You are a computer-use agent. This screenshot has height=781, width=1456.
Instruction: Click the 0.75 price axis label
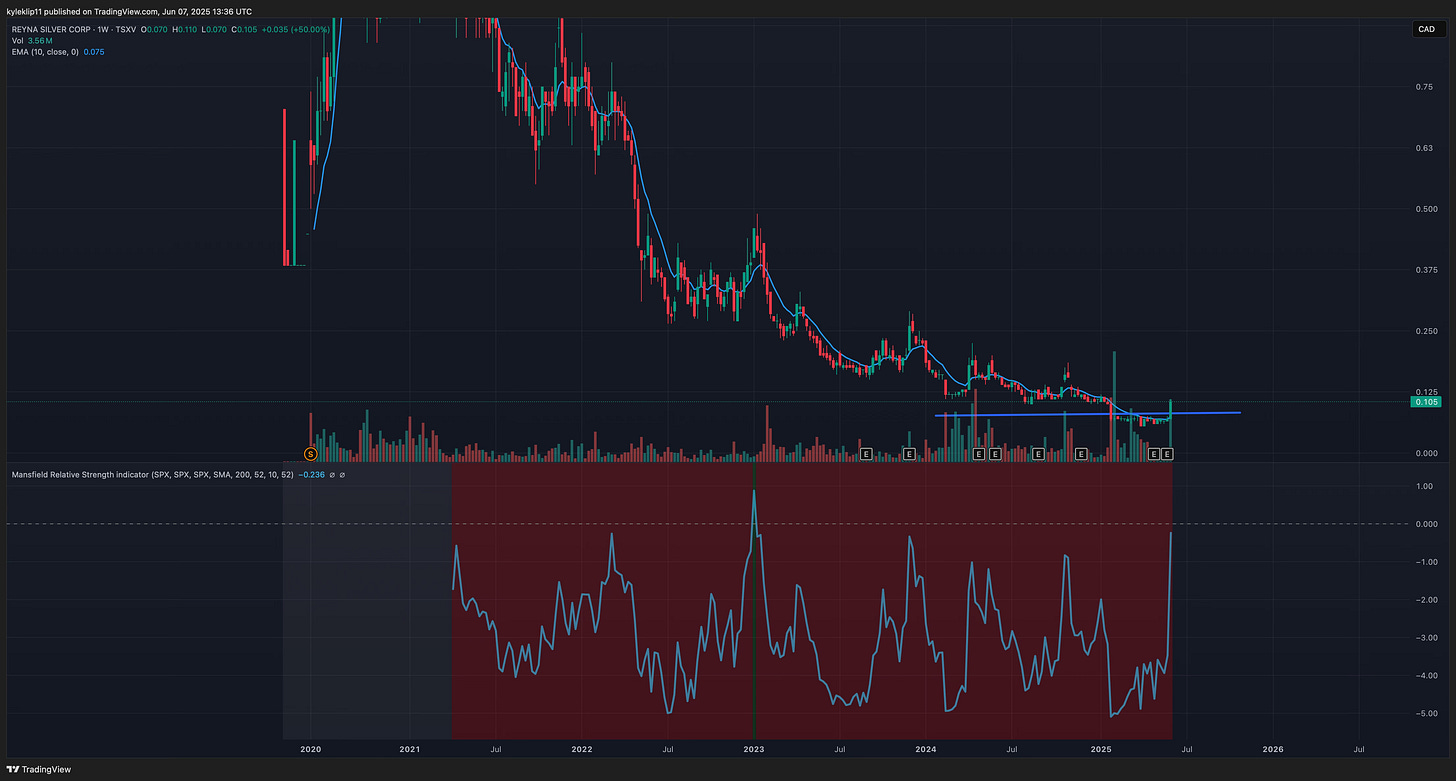point(1423,87)
